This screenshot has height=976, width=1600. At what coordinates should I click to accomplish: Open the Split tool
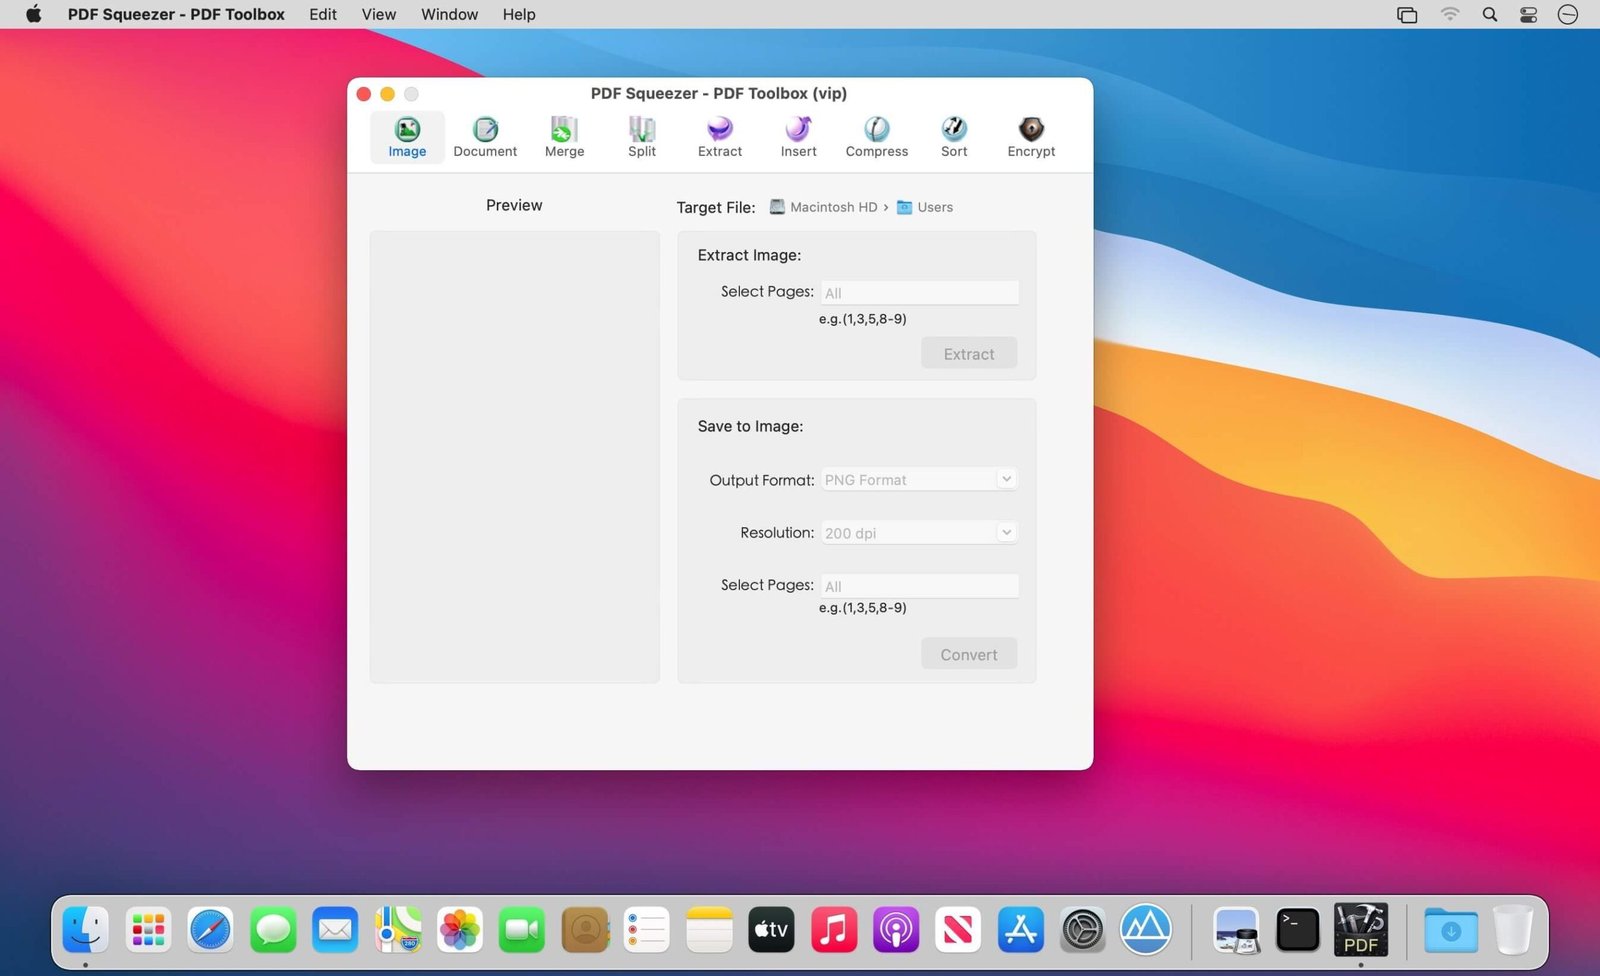[641, 137]
